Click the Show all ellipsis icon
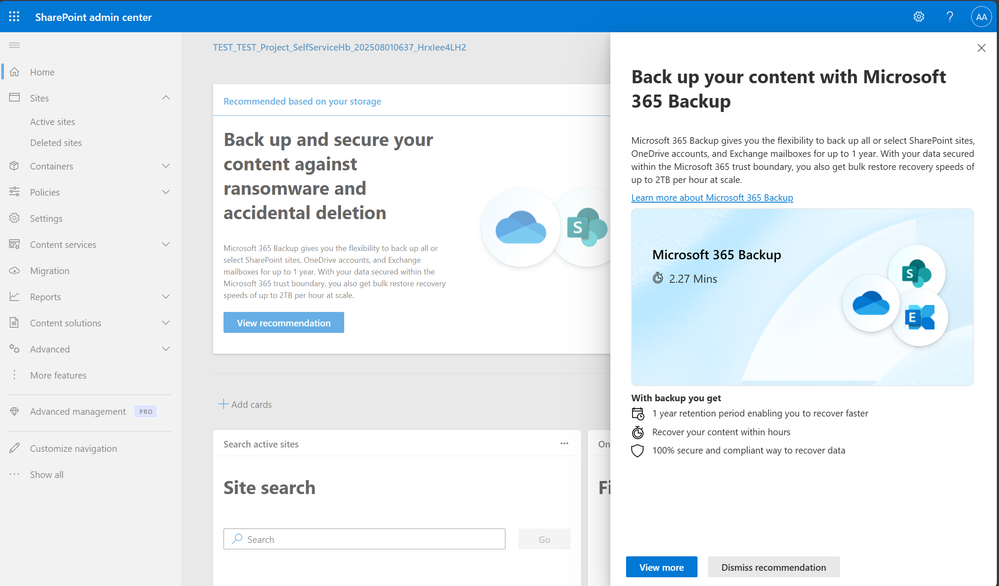The width and height of the screenshot is (999, 586). (14, 475)
